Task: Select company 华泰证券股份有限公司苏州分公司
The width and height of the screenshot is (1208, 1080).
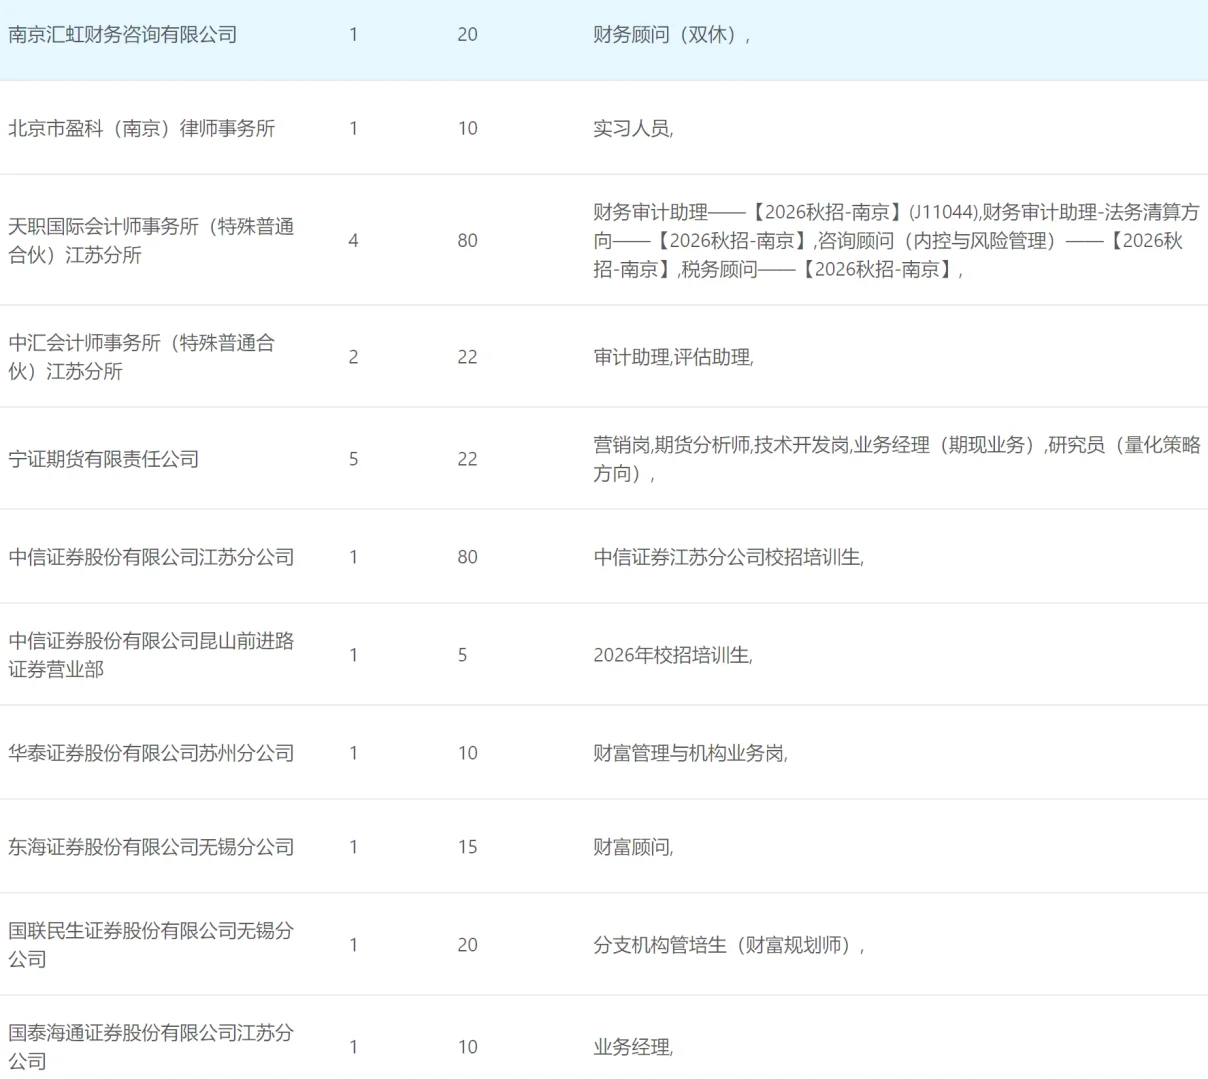Action: click(x=151, y=753)
